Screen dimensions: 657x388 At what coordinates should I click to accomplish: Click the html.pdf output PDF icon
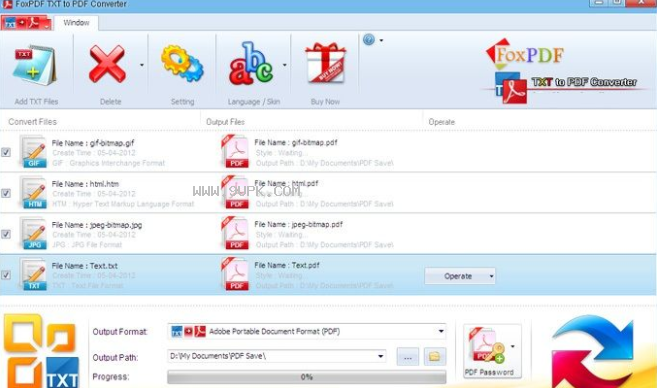[x=235, y=193]
